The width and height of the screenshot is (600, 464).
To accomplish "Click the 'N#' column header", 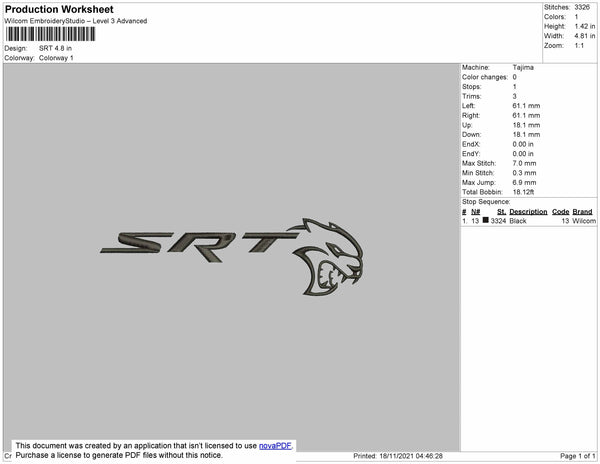I will click(x=475, y=212).
